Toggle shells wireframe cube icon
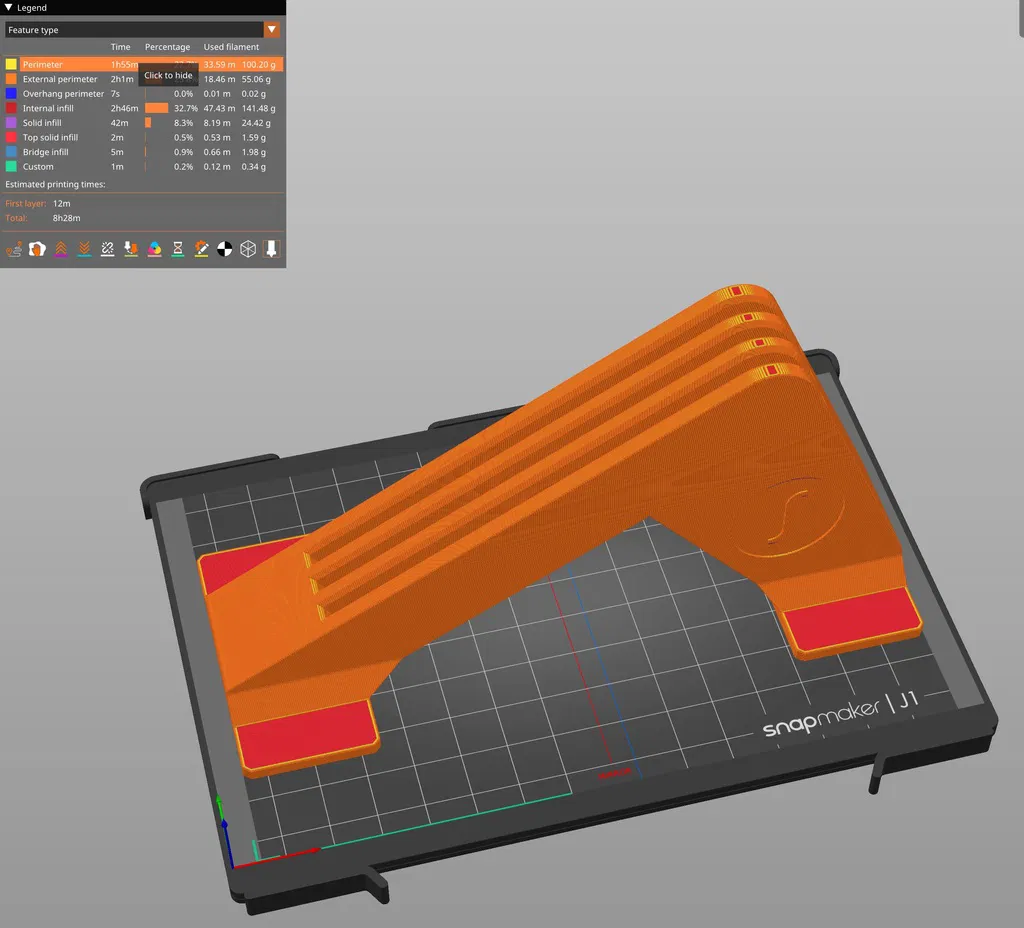 [x=248, y=249]
